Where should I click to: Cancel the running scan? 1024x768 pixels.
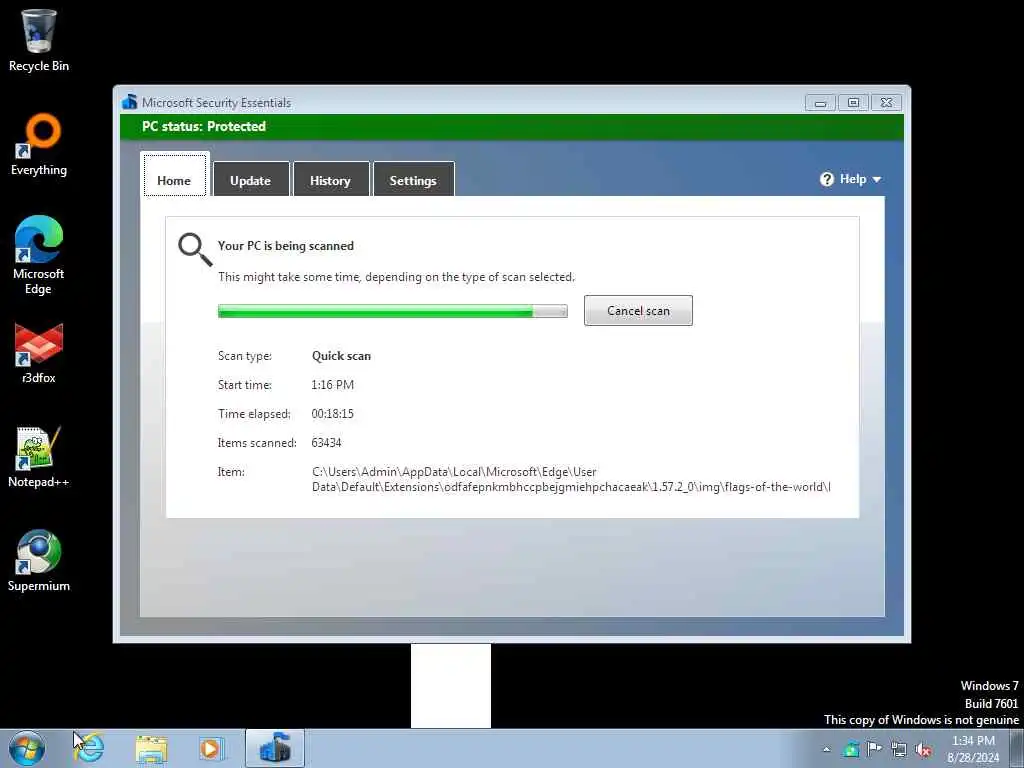point(638,311)
